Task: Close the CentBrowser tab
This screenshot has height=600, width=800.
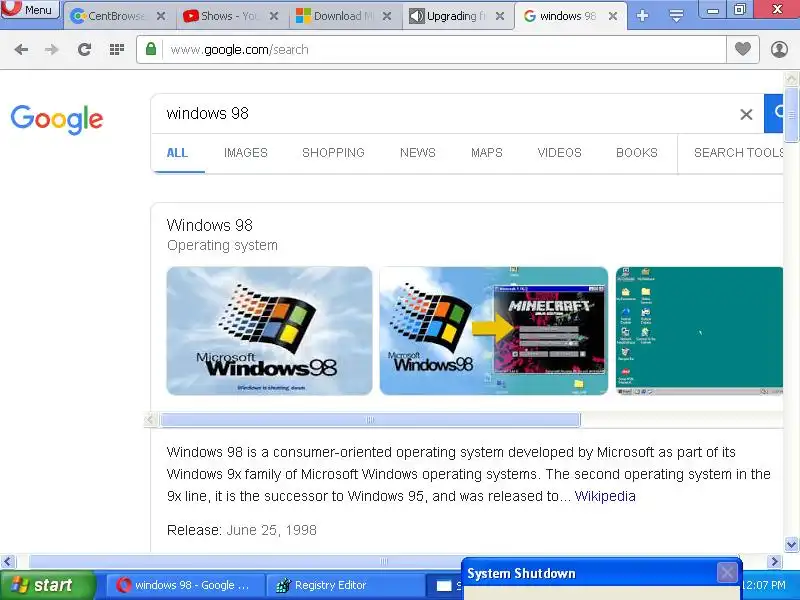Action: (x=161, y=16)
